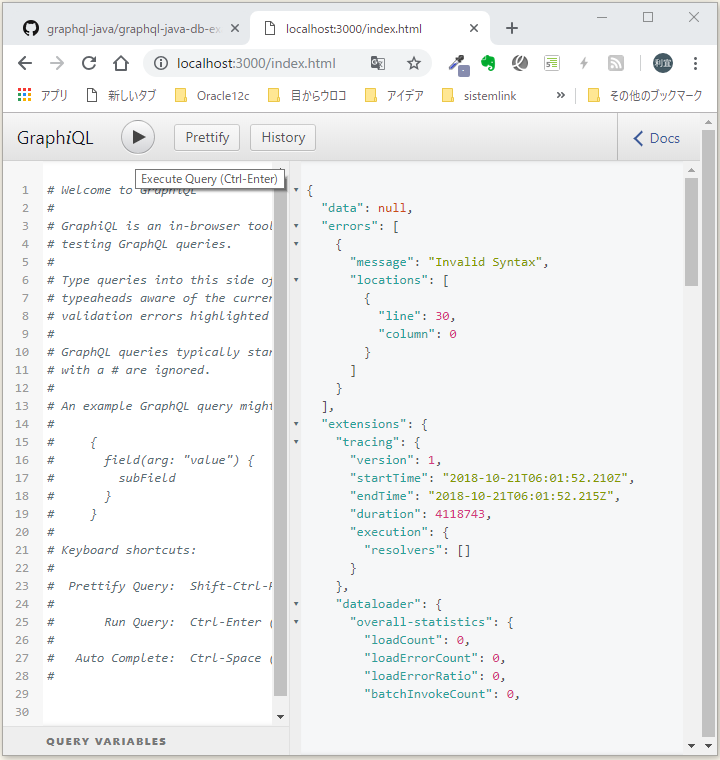The image size is (720, 760).
Task: Open the color picker eyedropper extension
Action: (x=458, y=64)
